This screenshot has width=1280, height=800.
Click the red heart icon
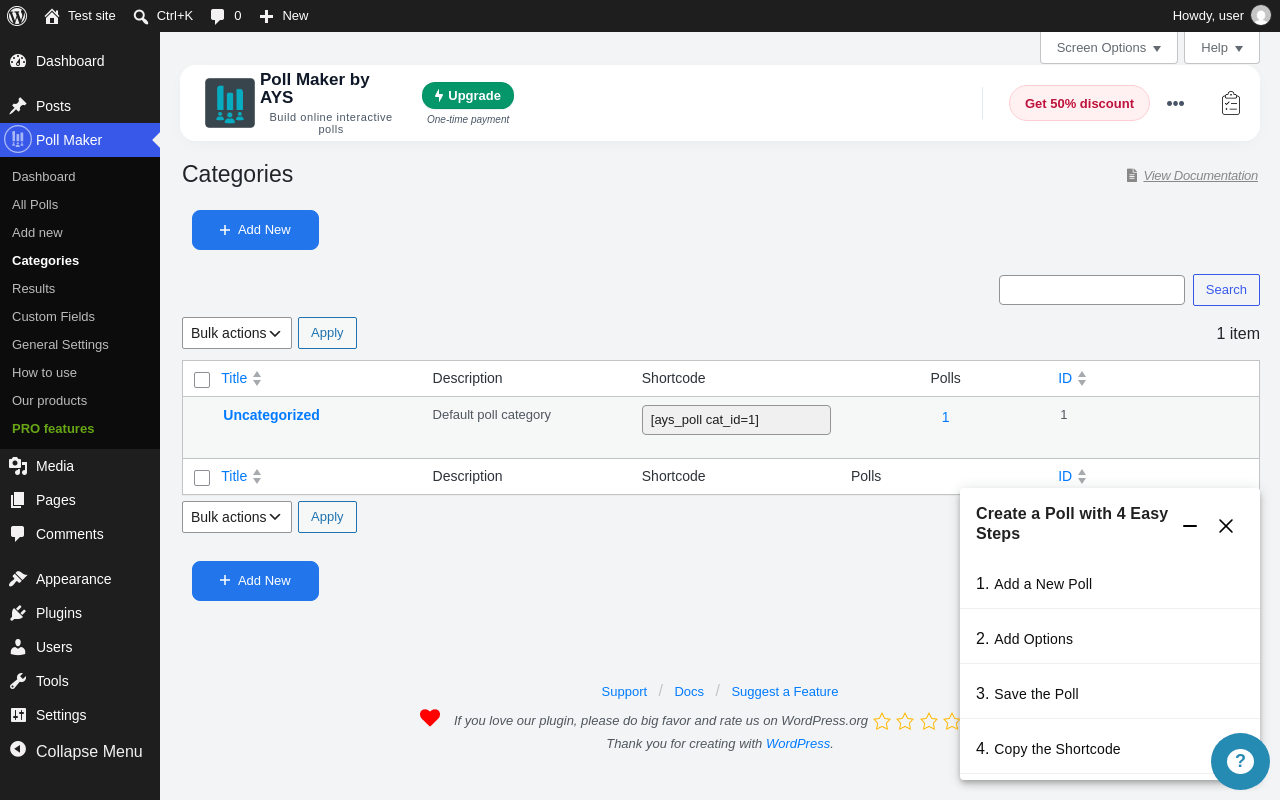[x=430, y=718]
